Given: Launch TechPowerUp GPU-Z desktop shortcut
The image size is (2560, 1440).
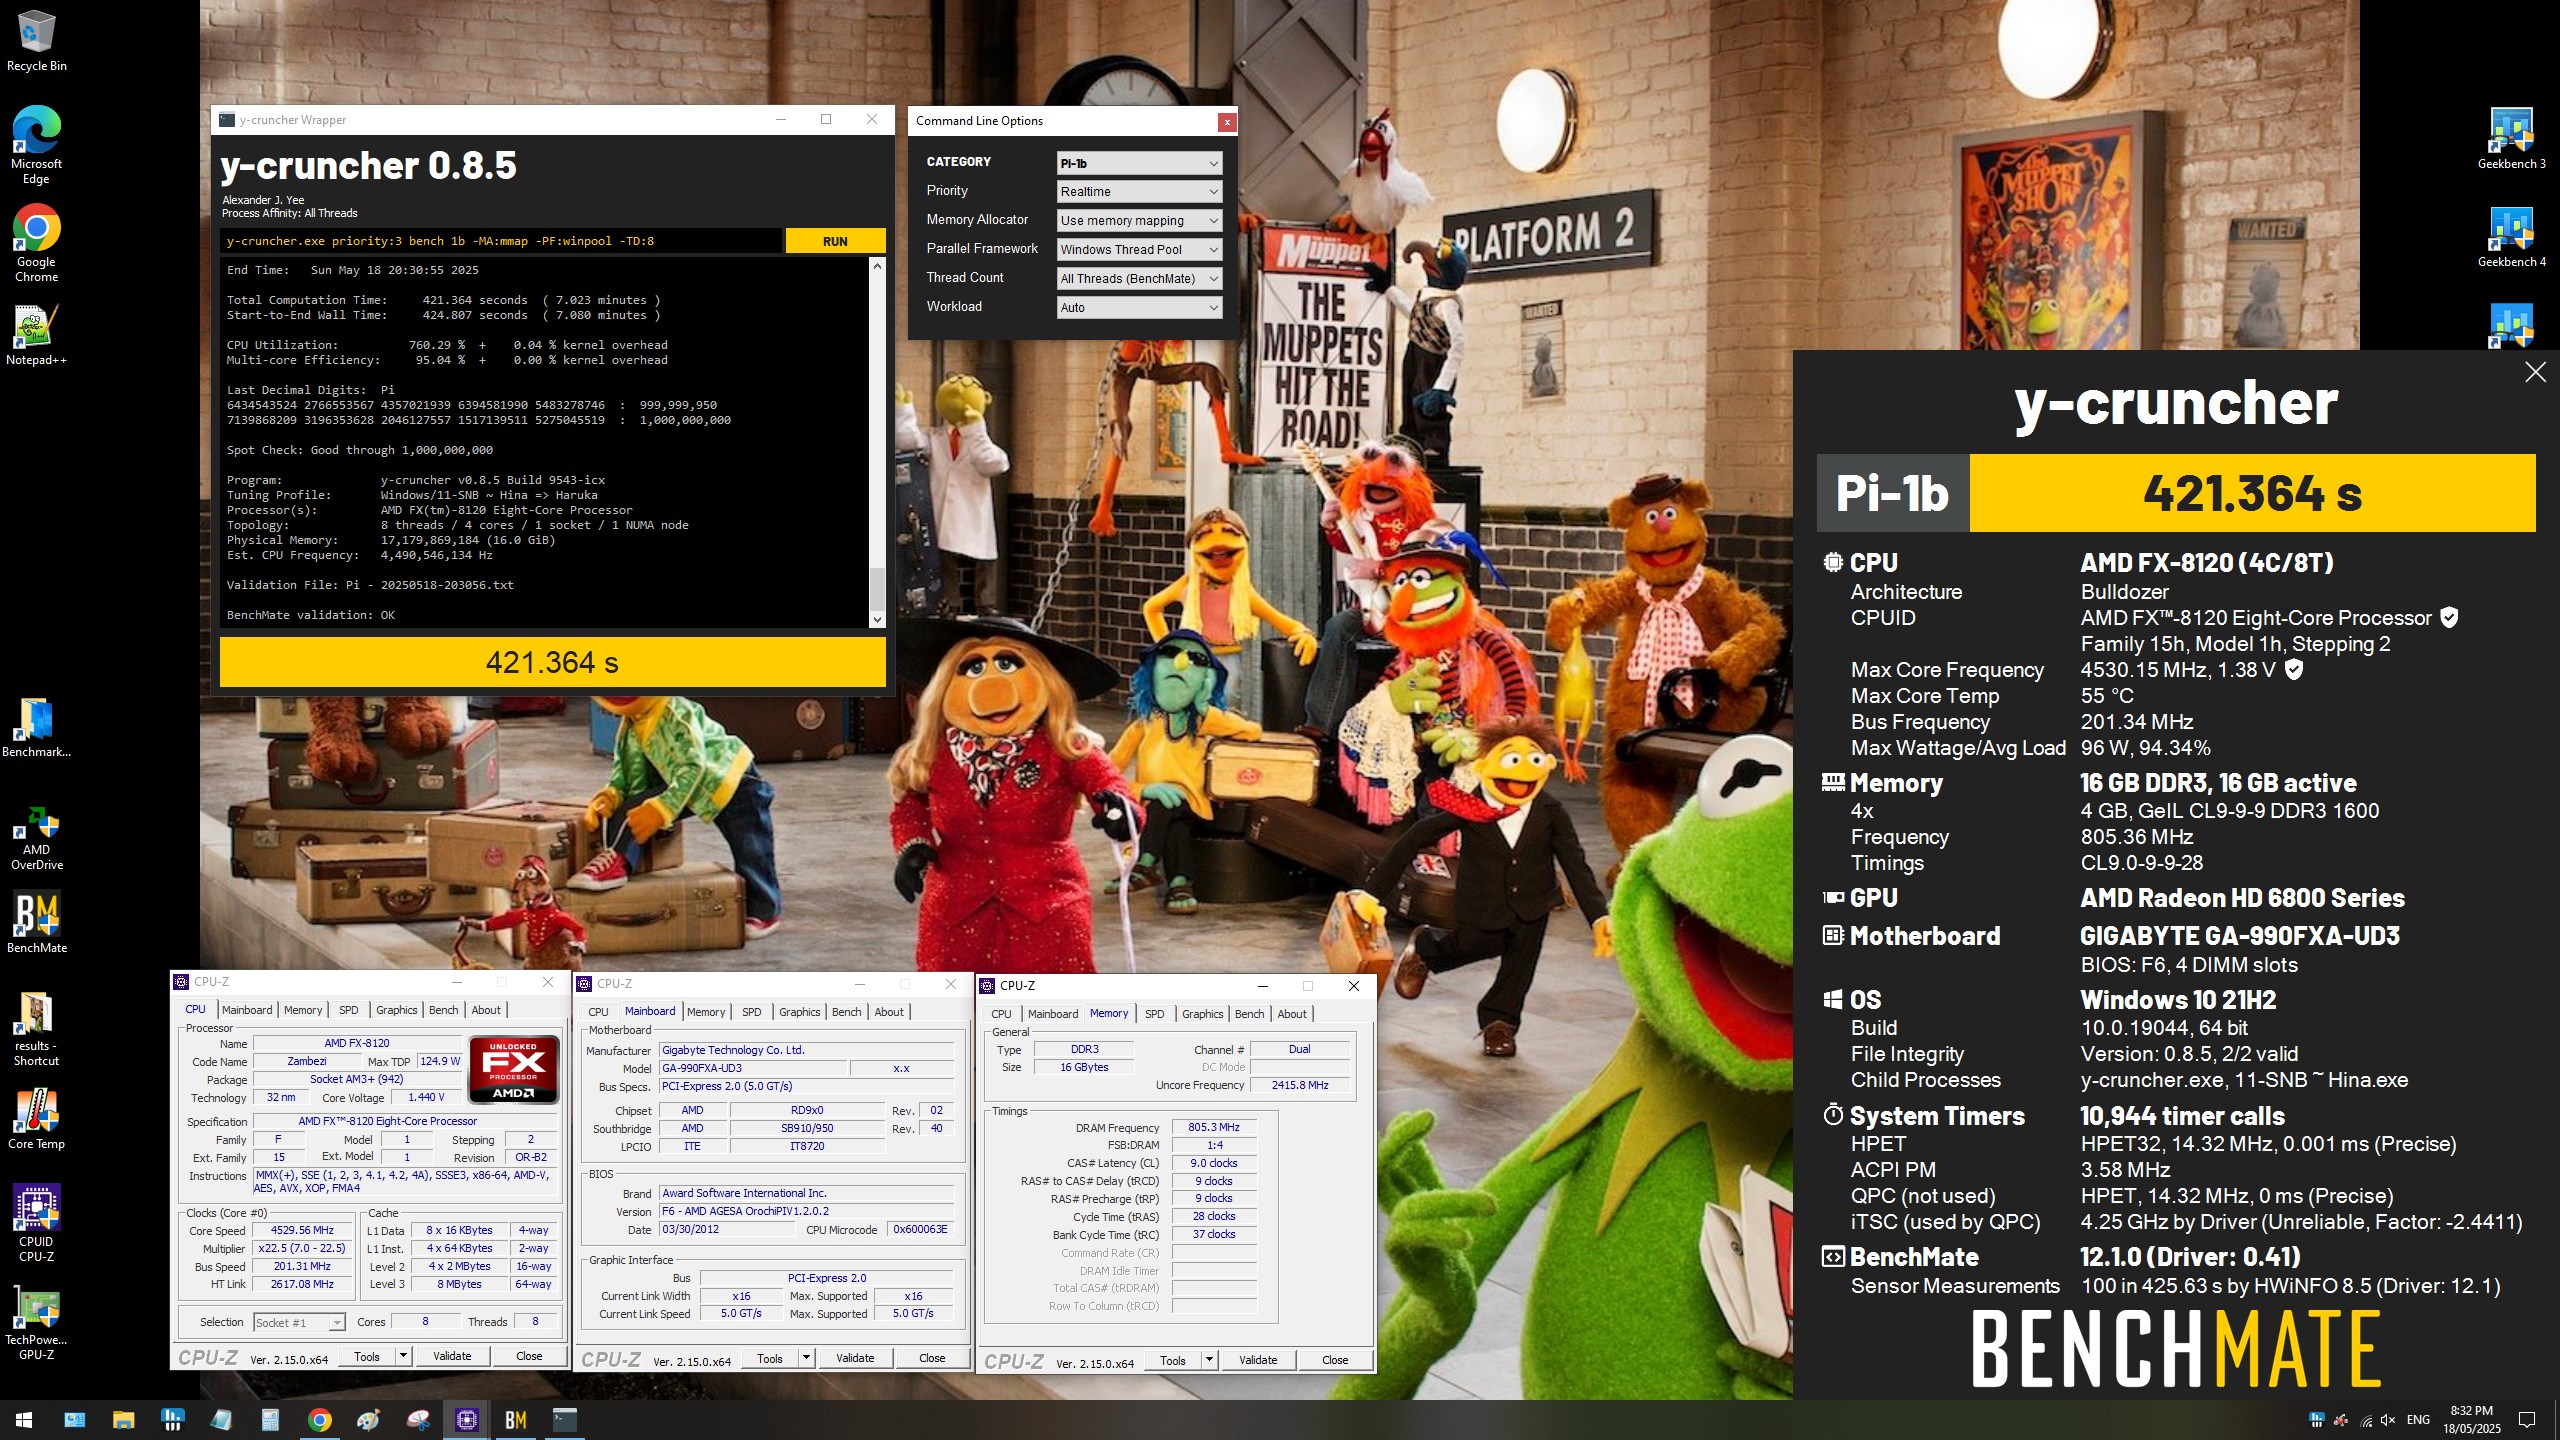Looking at the screenshot, I should [36, 1321].
